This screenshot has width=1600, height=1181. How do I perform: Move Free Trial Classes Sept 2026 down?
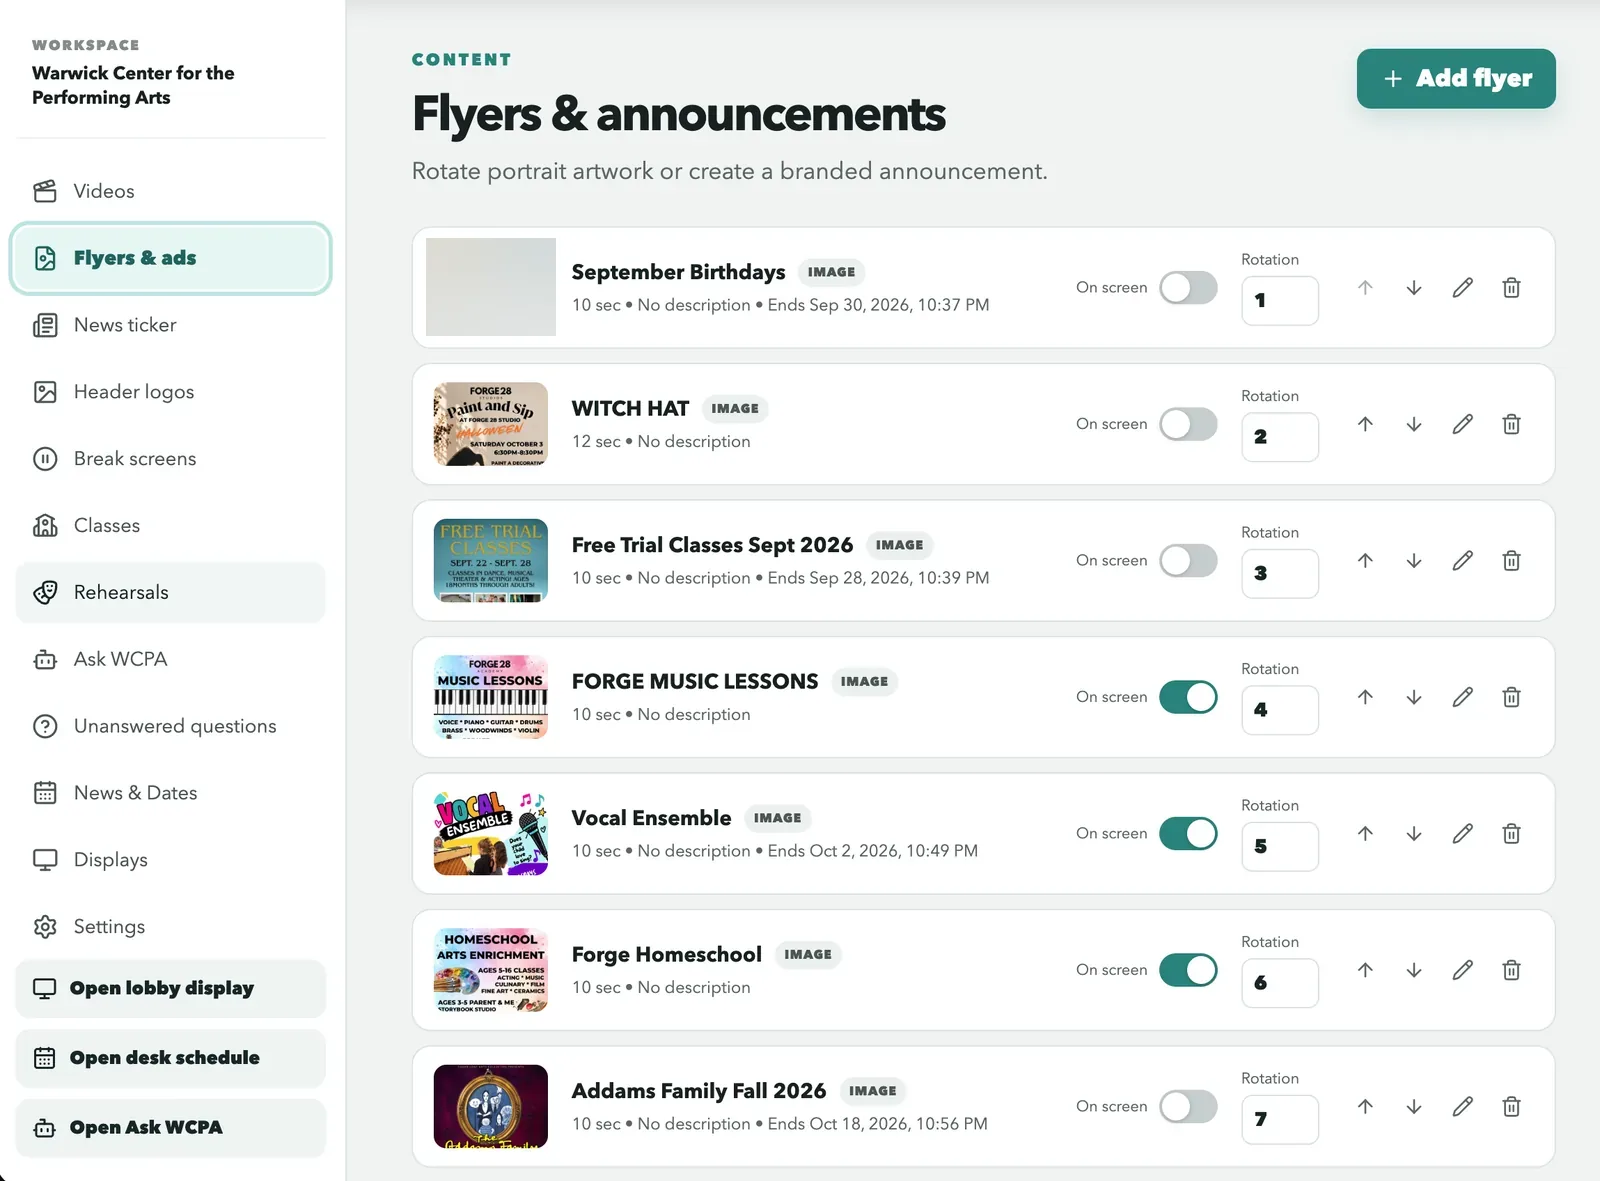click(x=1413, y=561)
